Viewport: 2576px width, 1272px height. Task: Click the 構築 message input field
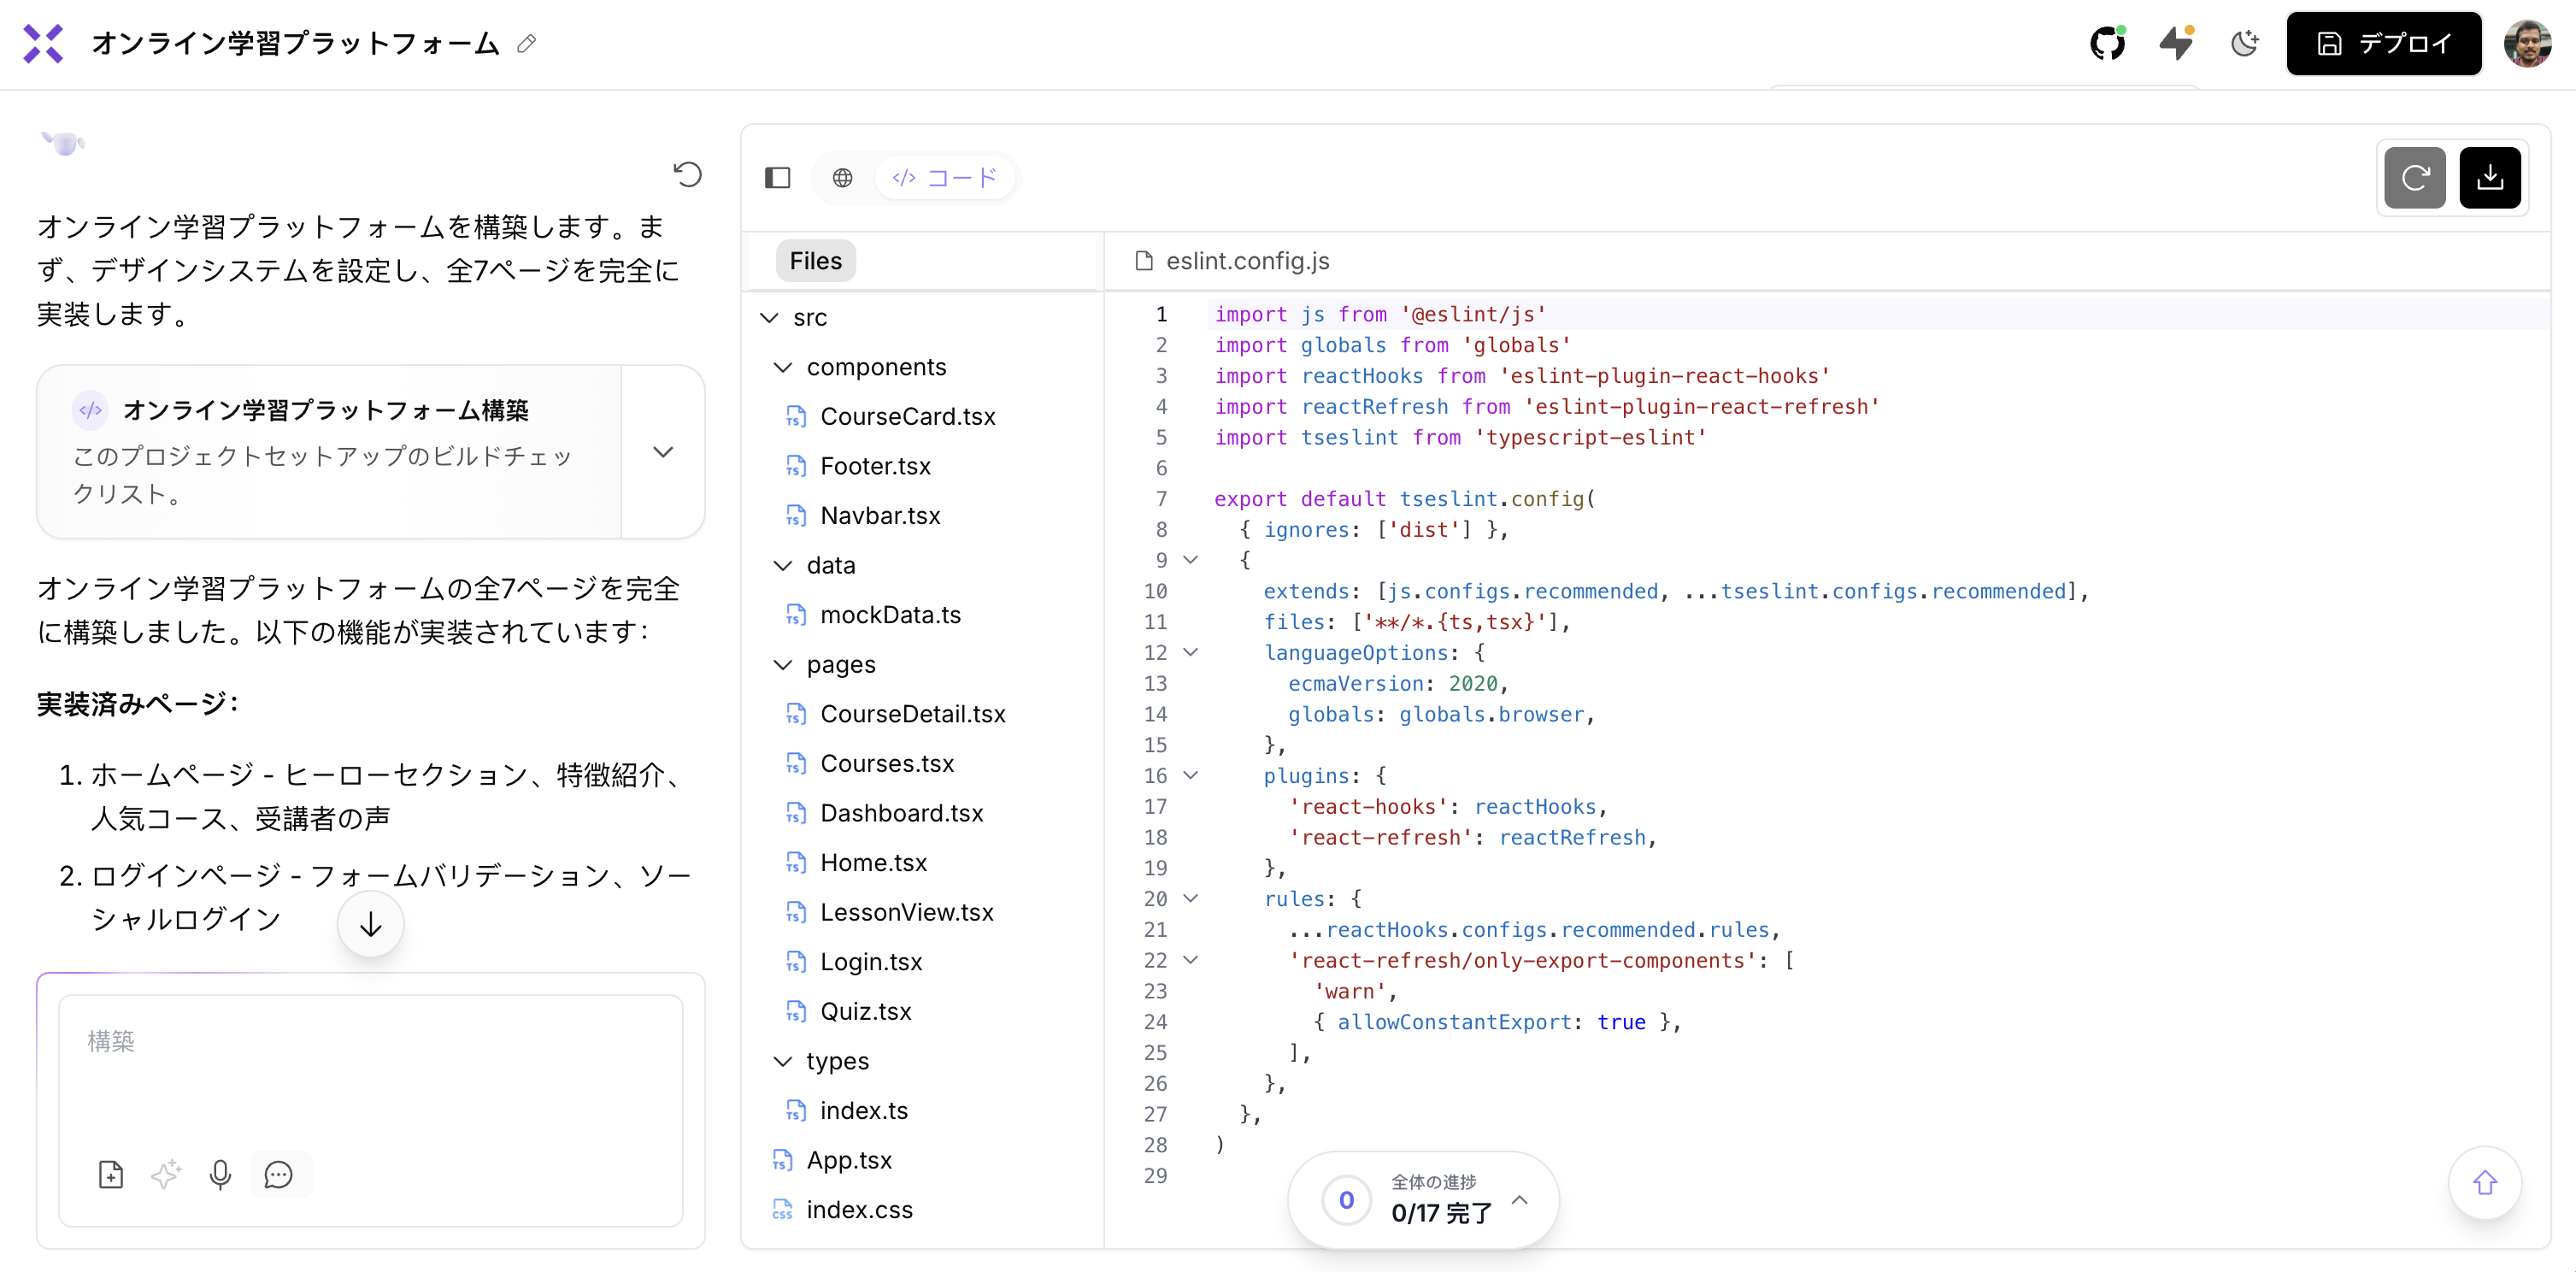point(370,1070)
